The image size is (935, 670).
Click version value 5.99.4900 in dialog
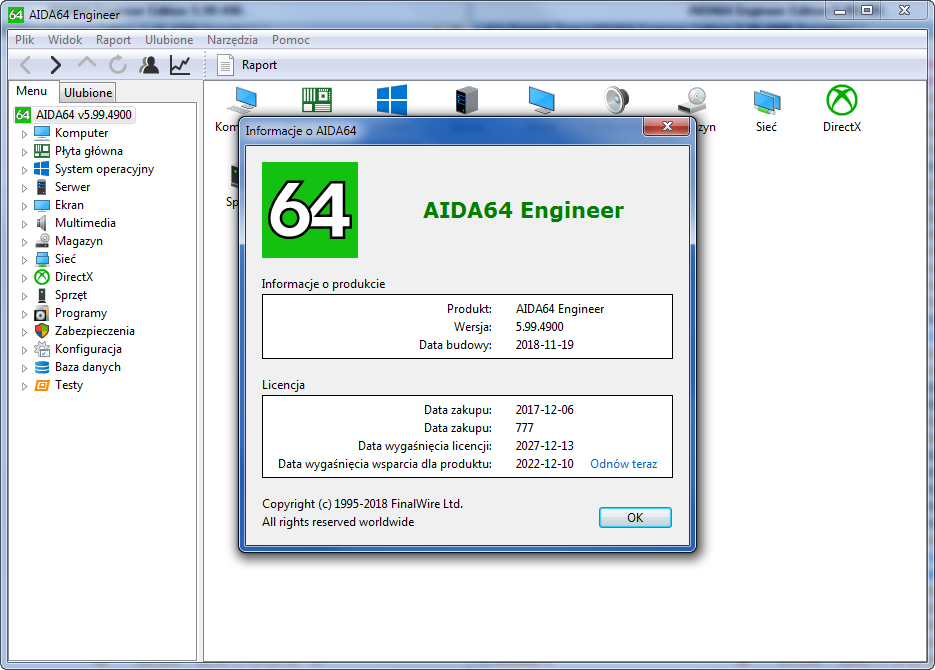tap(539, 327)
